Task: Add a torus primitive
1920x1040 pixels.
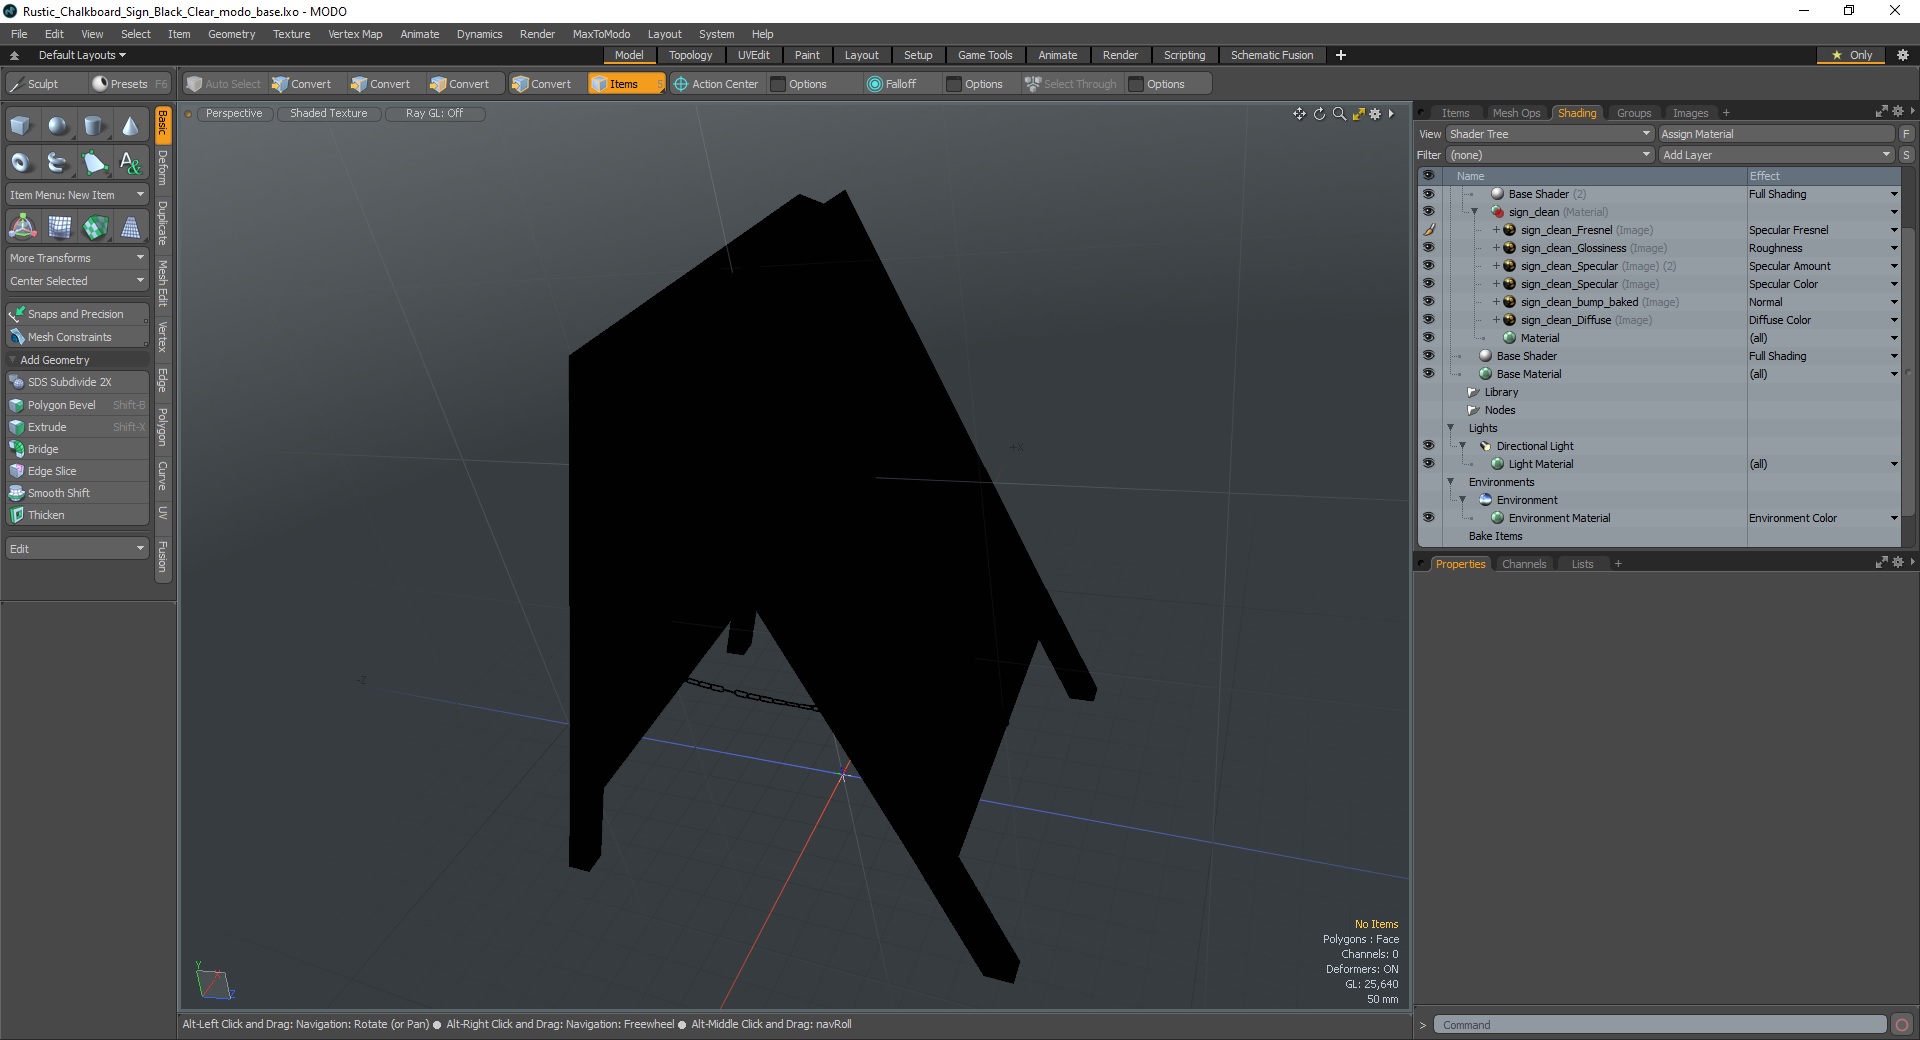Action: coord(21,162)
